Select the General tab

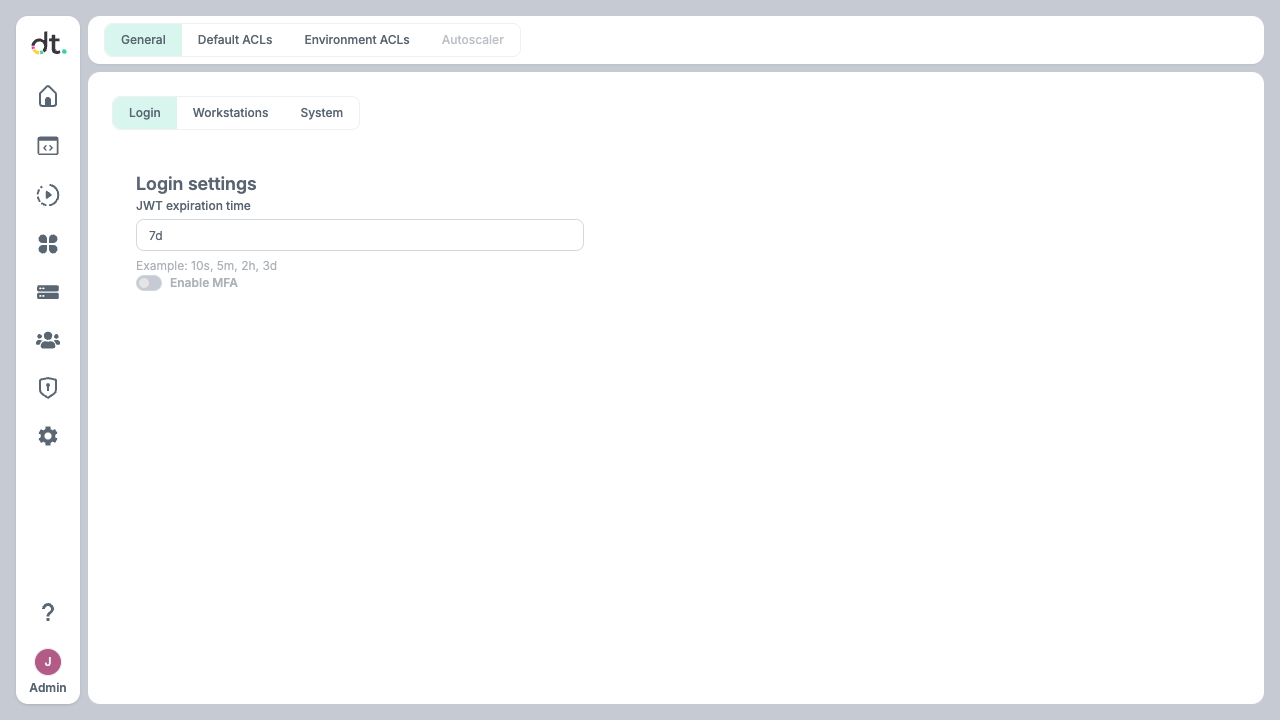143,40
